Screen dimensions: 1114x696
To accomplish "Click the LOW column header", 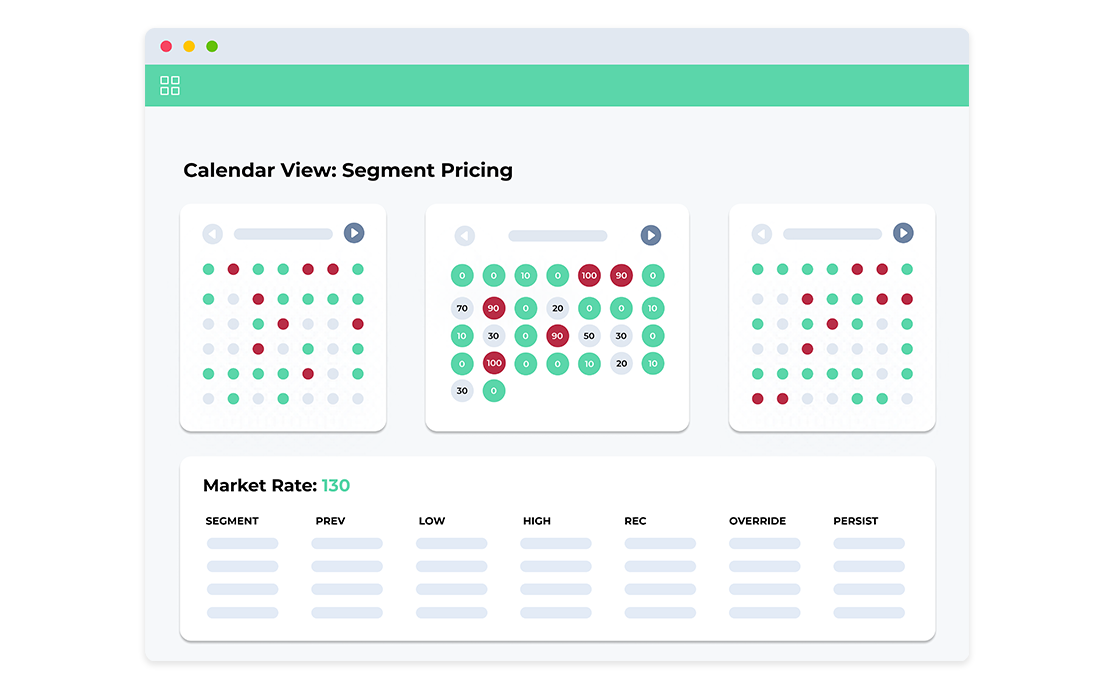I will (432, 521).
